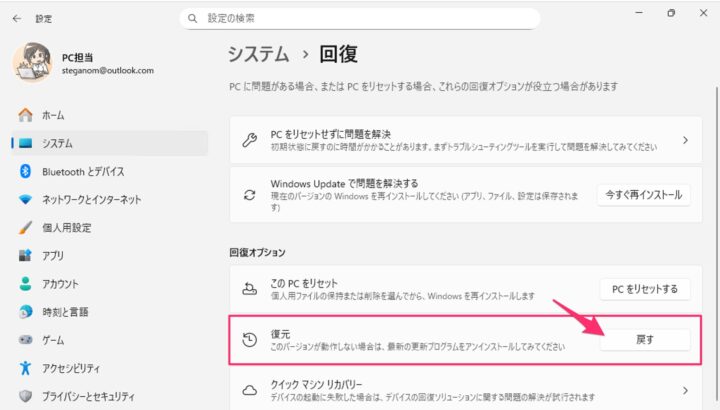Select アクセシビリティ in sidebar
Screen dimensions: 720x410
pyautogui.click(x=72, y=367)
